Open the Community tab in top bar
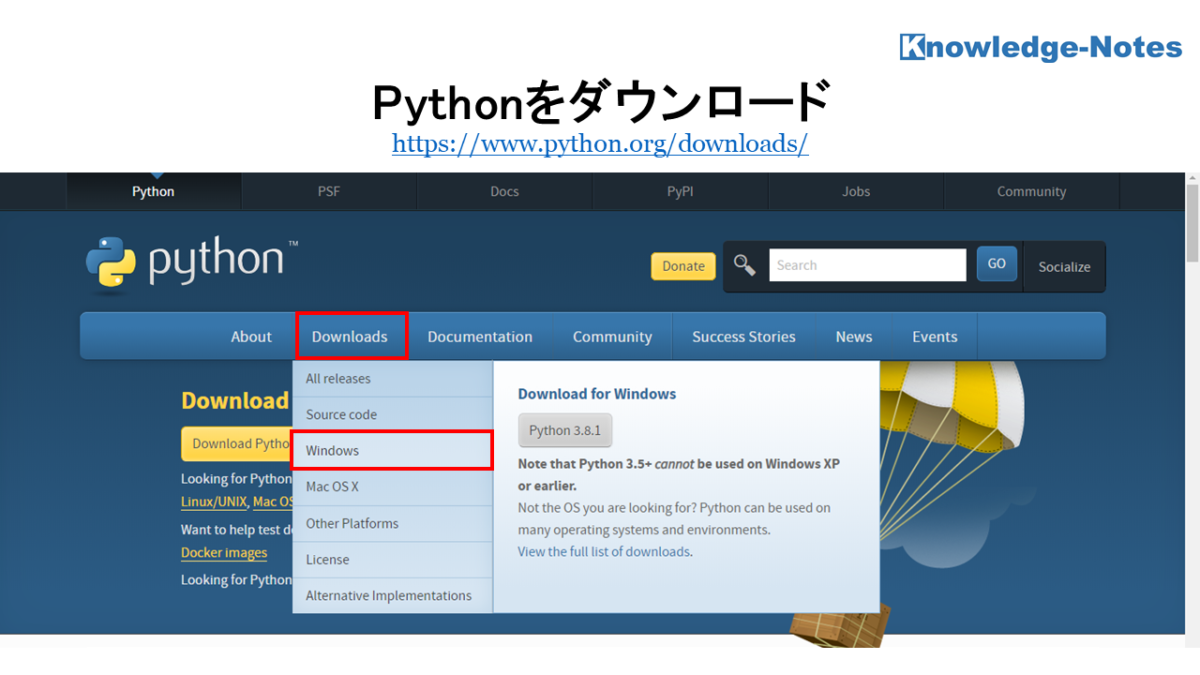The image size is (1200, 675). (1032, 191)
